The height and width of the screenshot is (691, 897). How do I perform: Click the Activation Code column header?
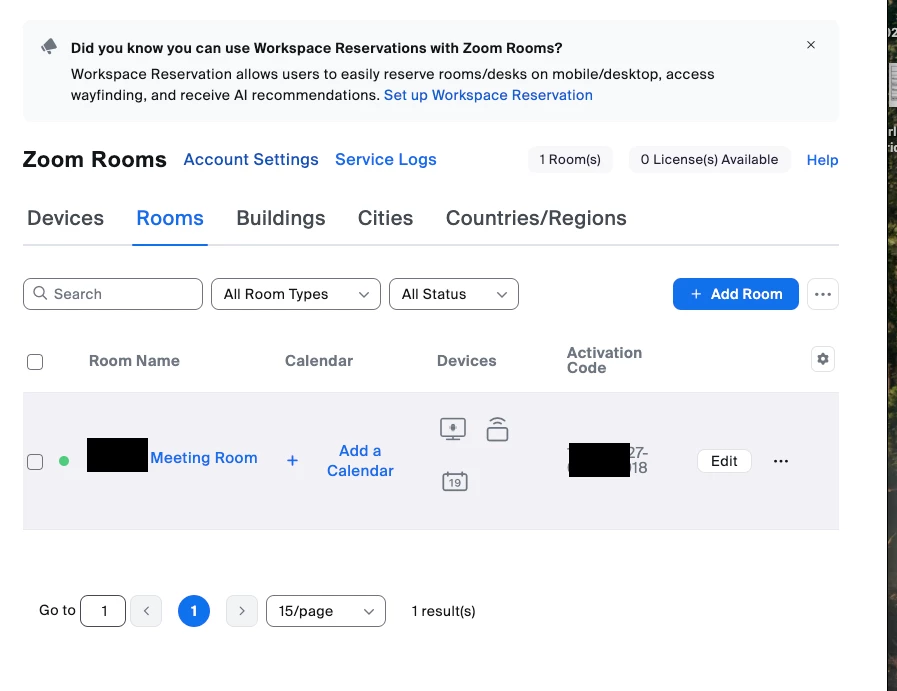pyautogui.click(x=605, y=360)
